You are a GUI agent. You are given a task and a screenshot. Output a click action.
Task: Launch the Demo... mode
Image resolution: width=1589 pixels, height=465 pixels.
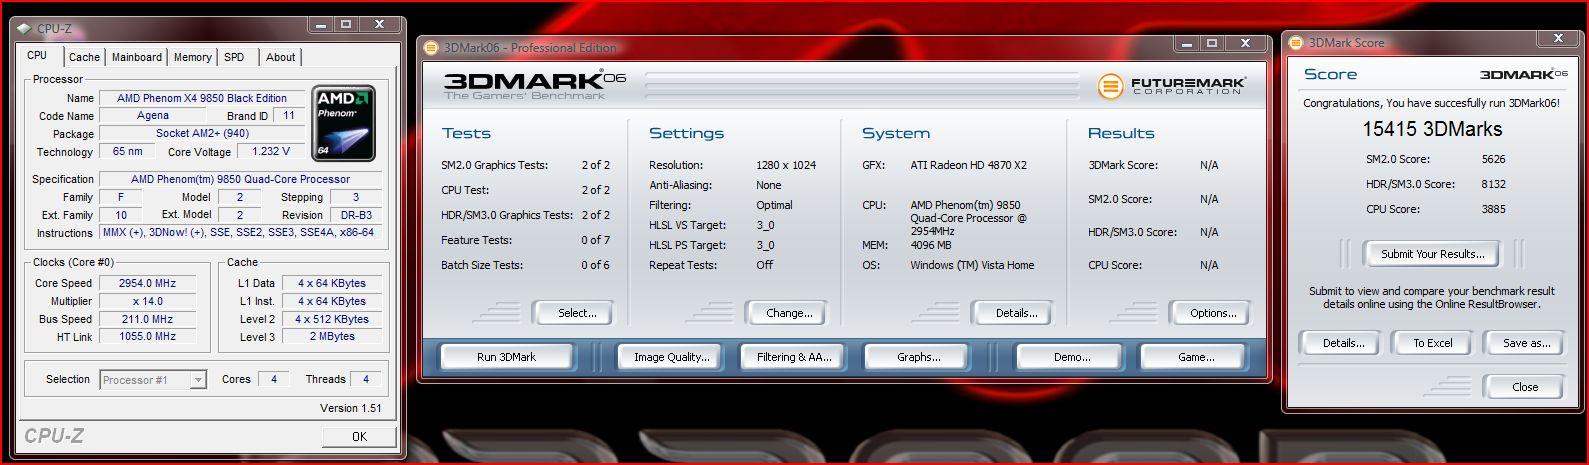(x=1072, y=357)
